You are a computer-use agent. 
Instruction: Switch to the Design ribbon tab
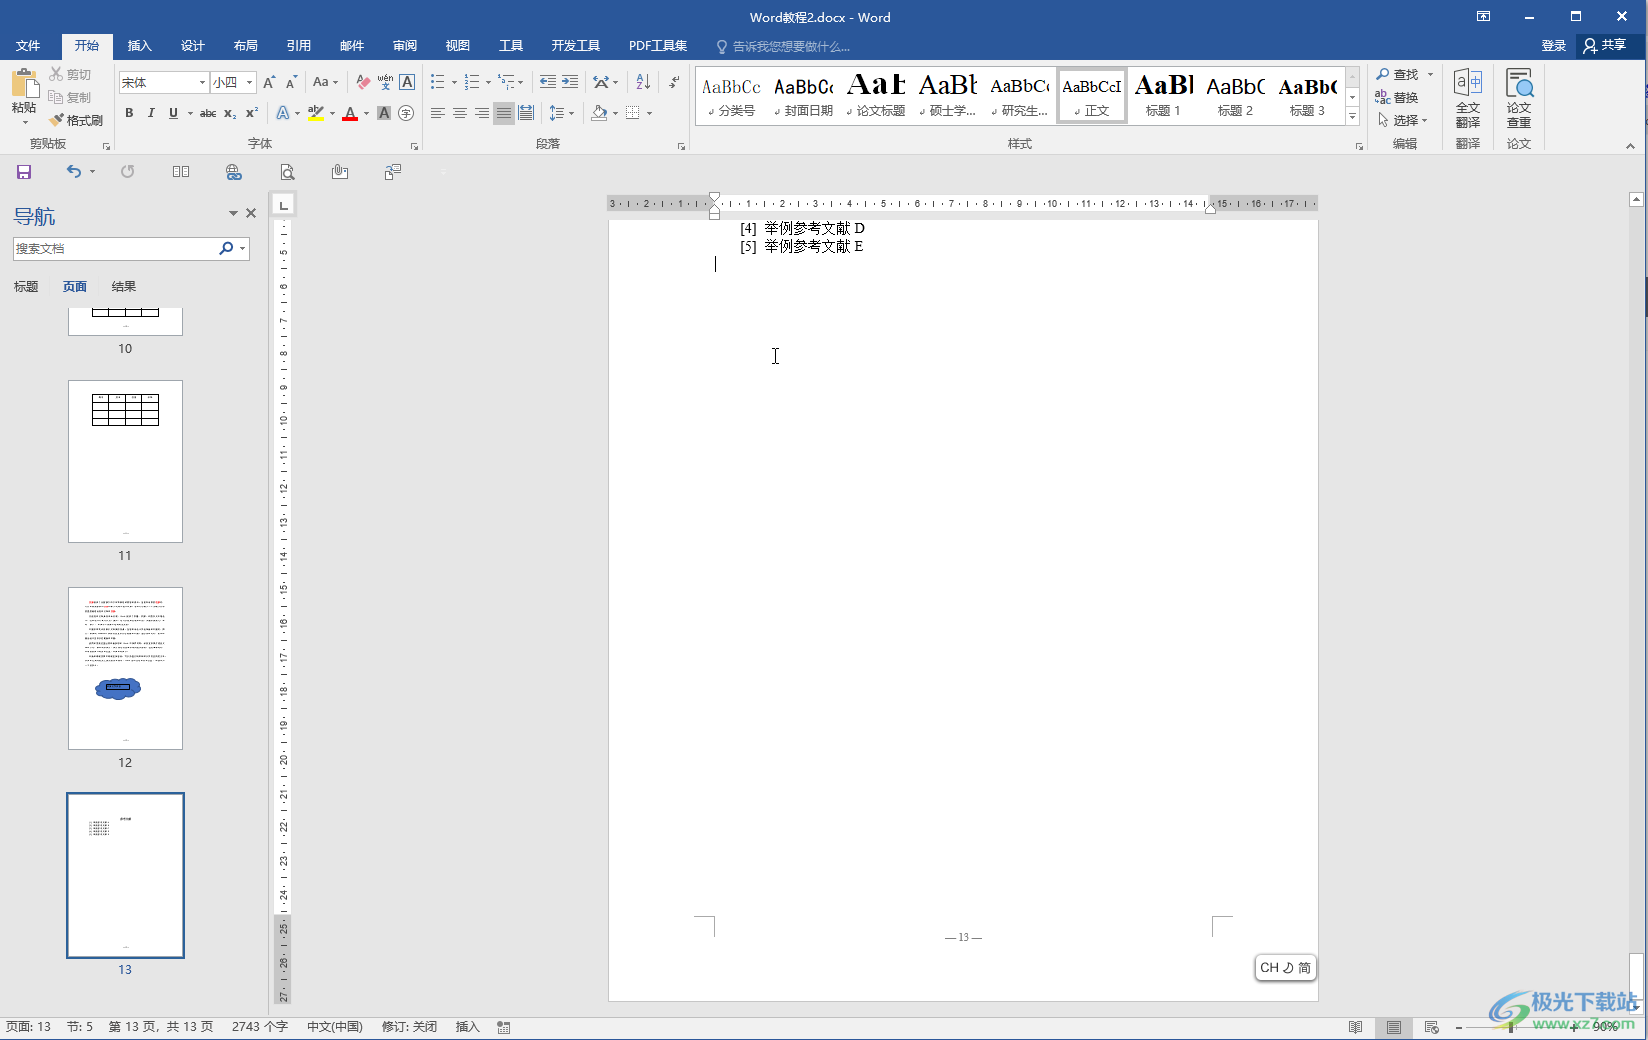[x=193, y=46]
